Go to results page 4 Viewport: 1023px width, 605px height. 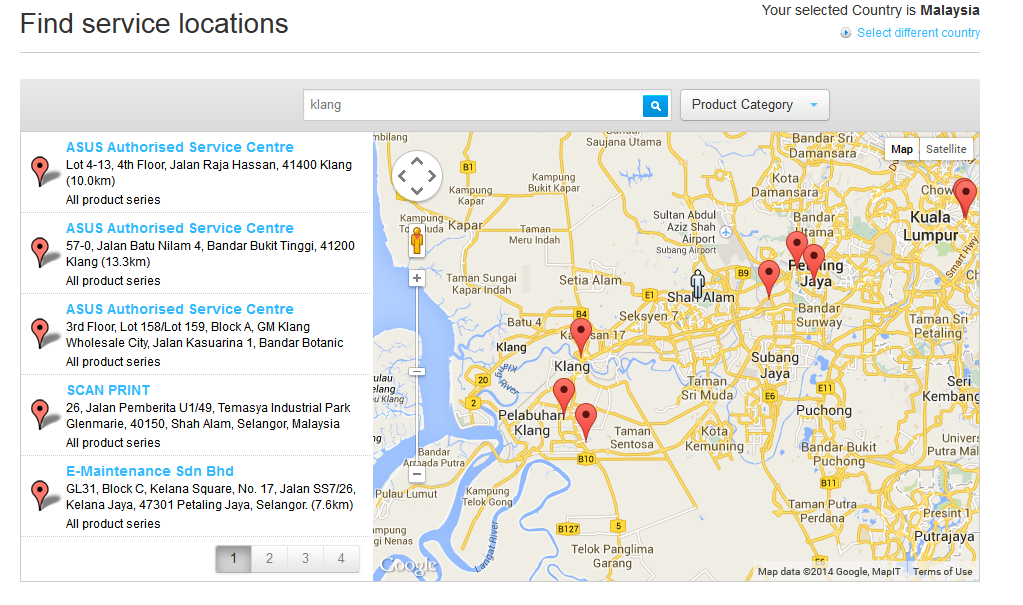(x=341, y=559)
